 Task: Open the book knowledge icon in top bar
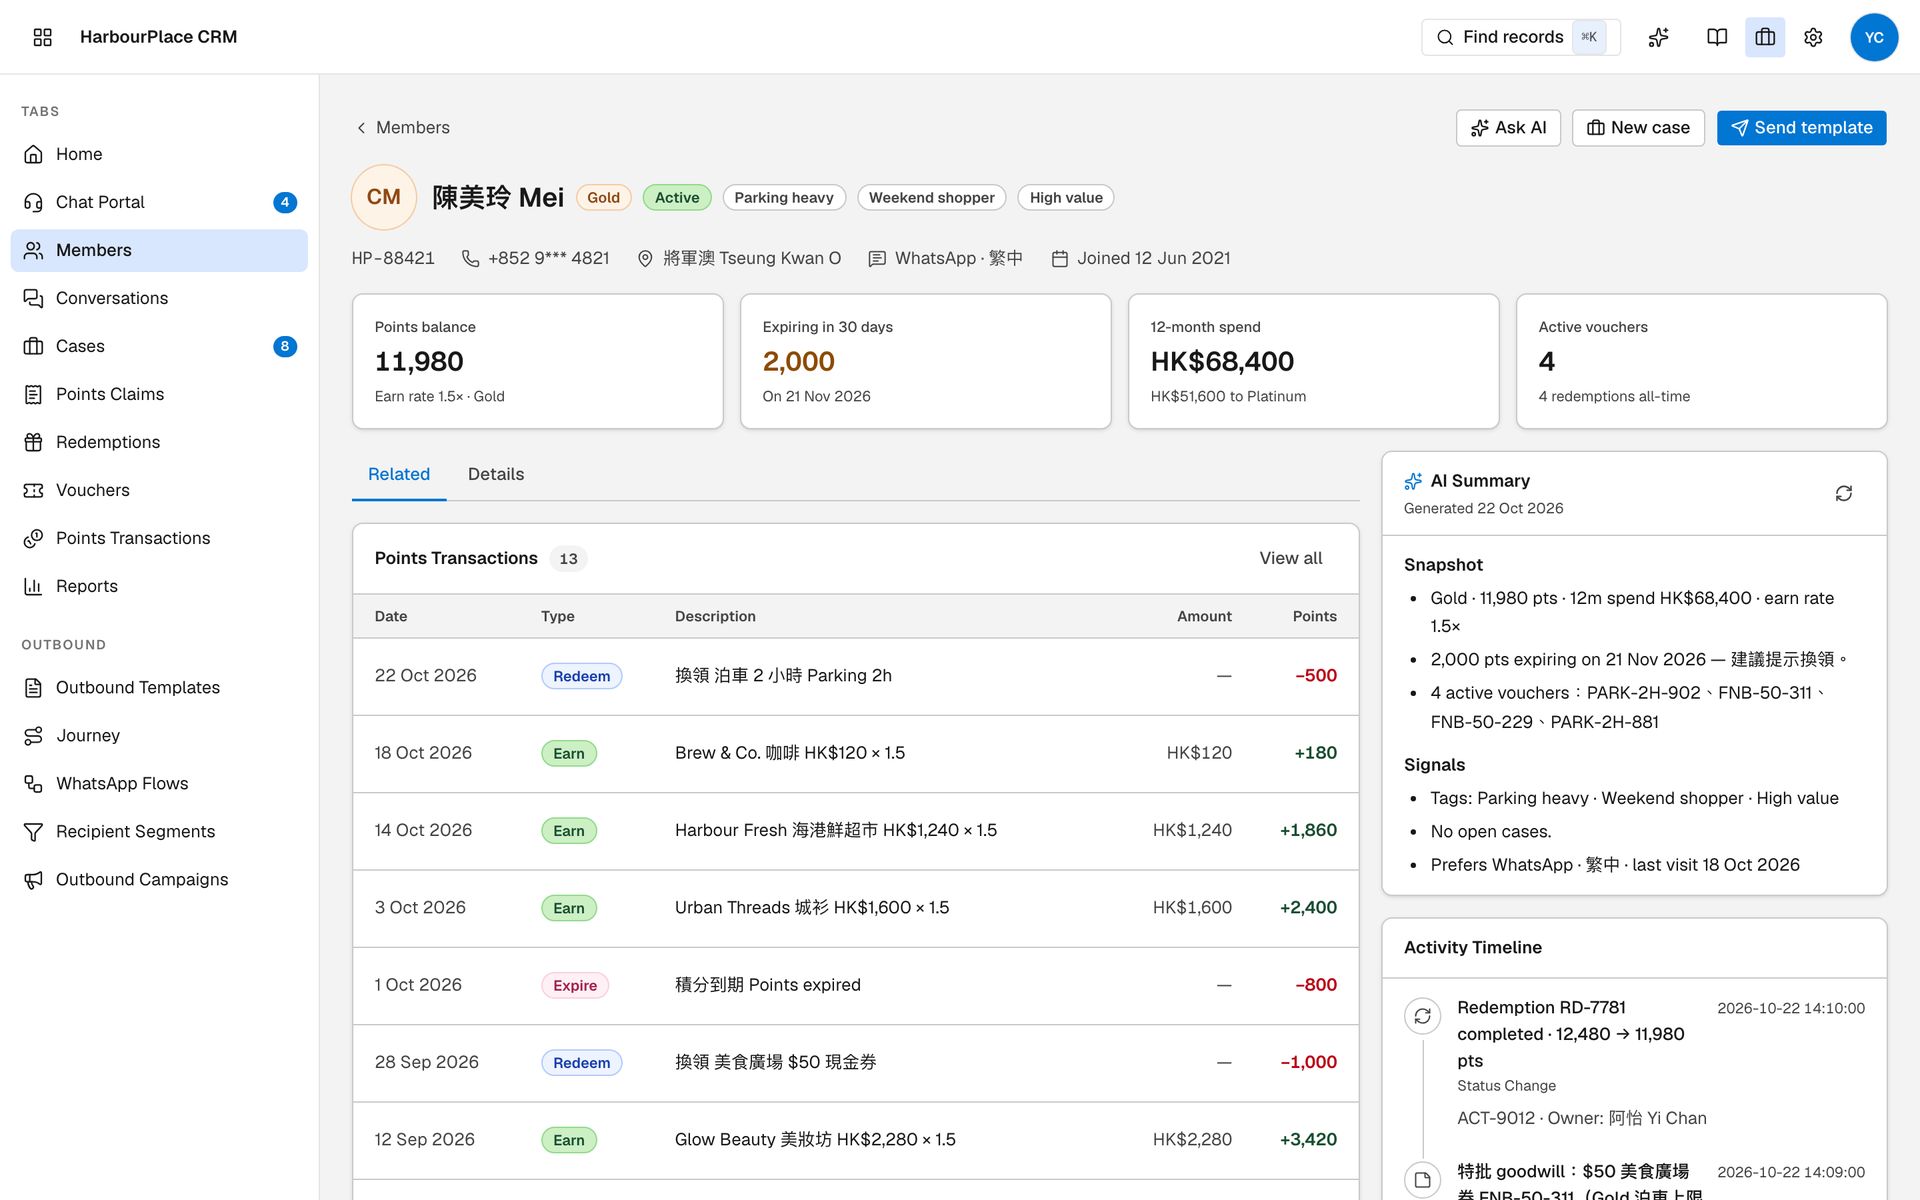pos(1717,37)
